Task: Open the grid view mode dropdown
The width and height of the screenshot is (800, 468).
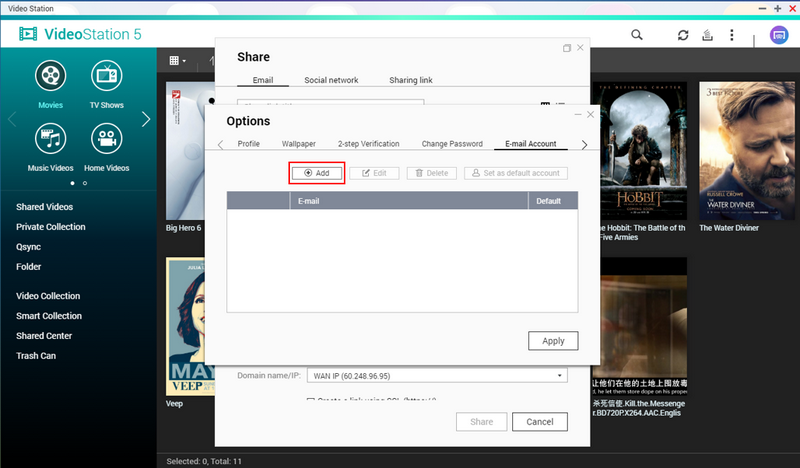Action: pyautogui.click(x=177, y=61)
